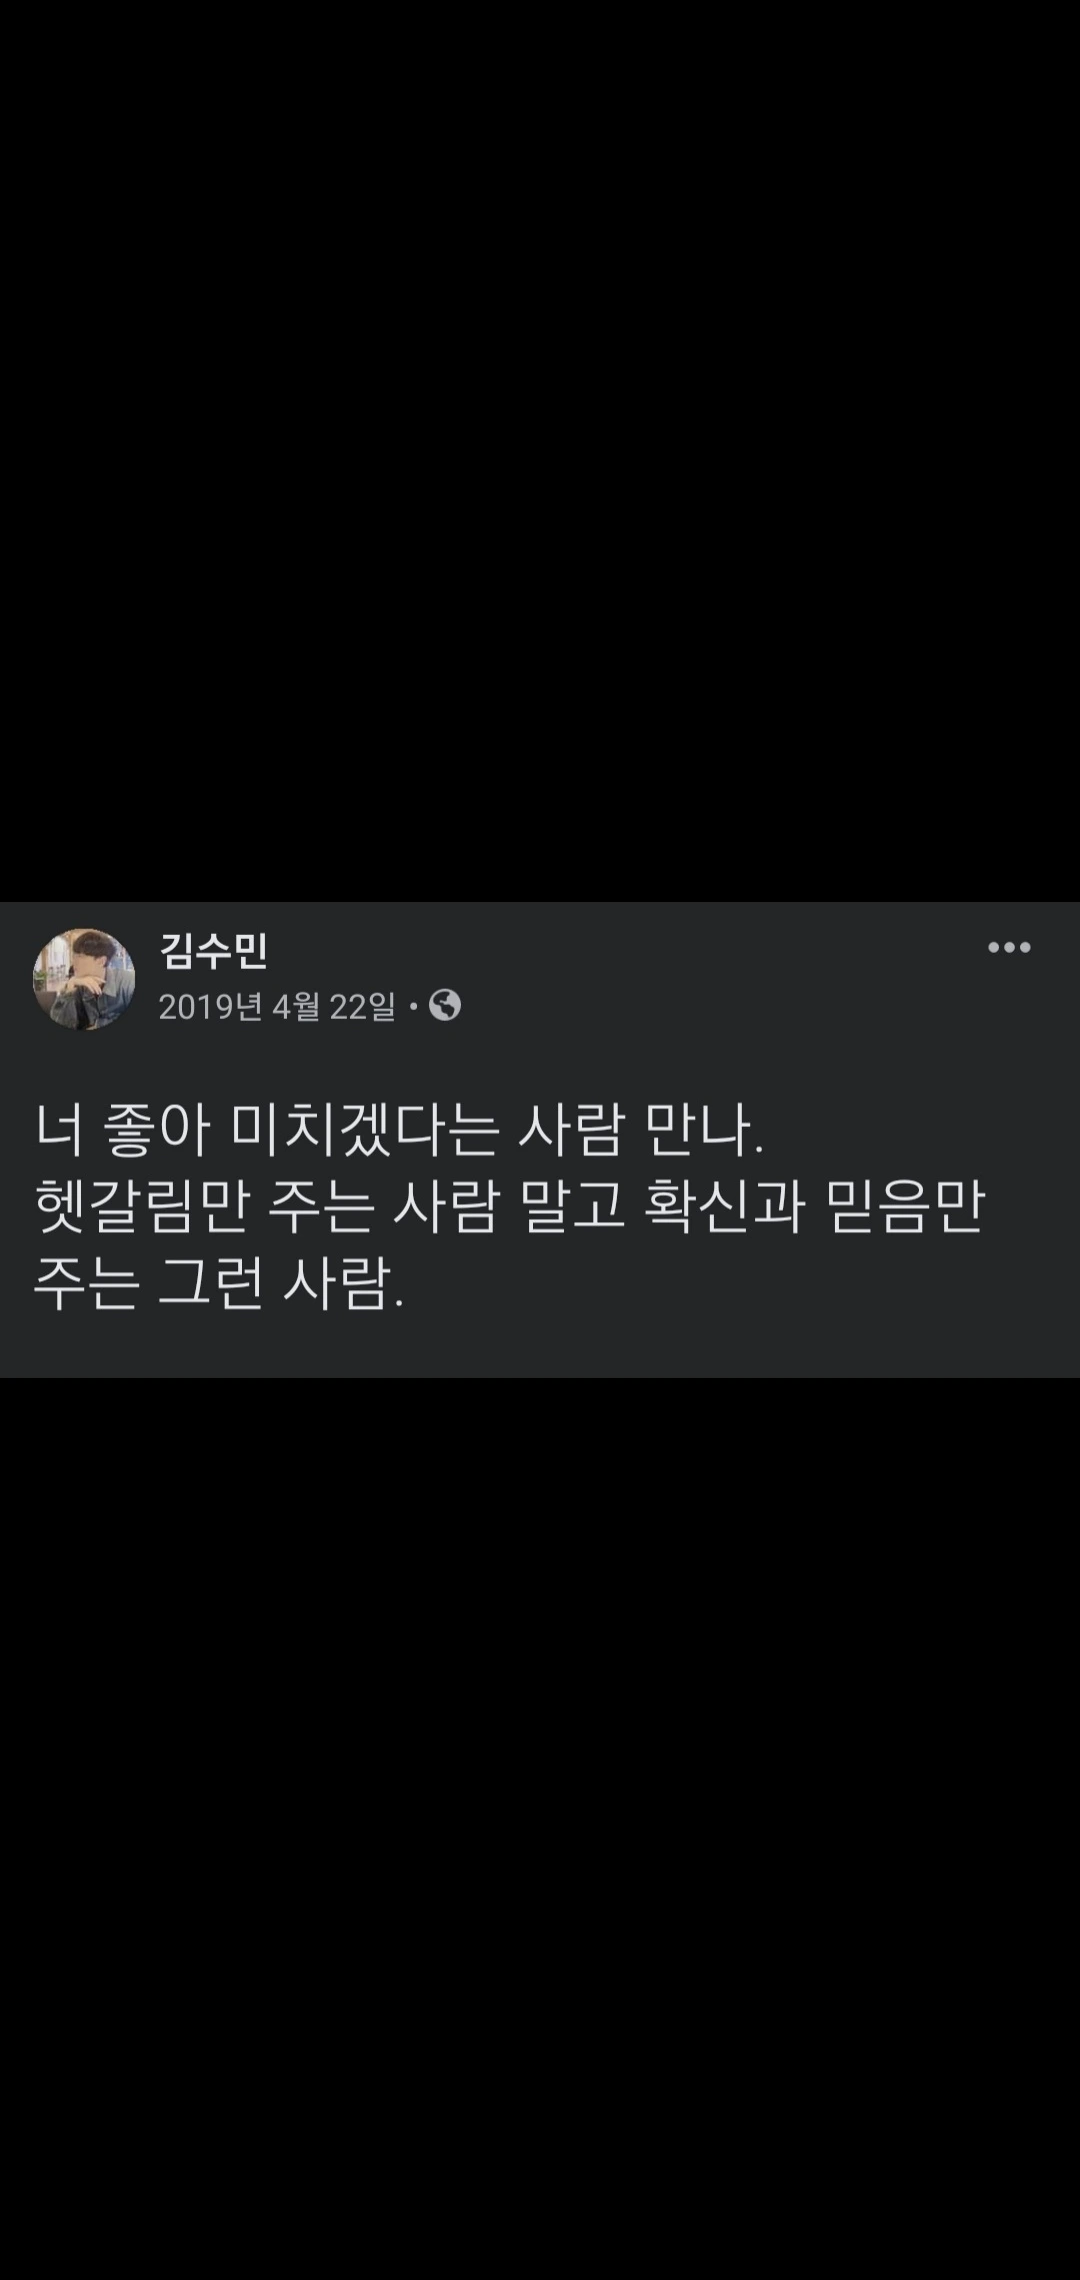Open the three-dot post options menu
The image size is (1080, 2280).
click(x=1009, y=947)
